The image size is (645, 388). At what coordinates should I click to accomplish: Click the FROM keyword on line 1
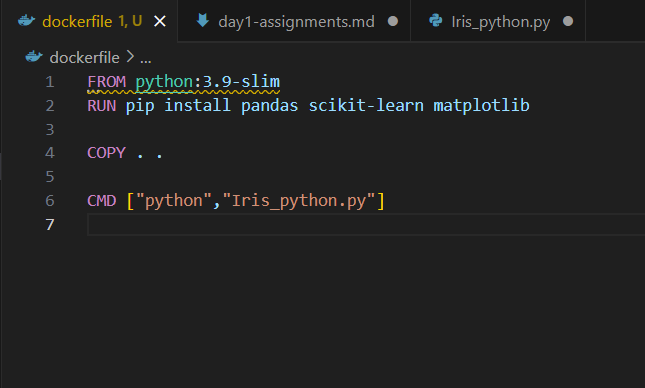coord(107,81)
